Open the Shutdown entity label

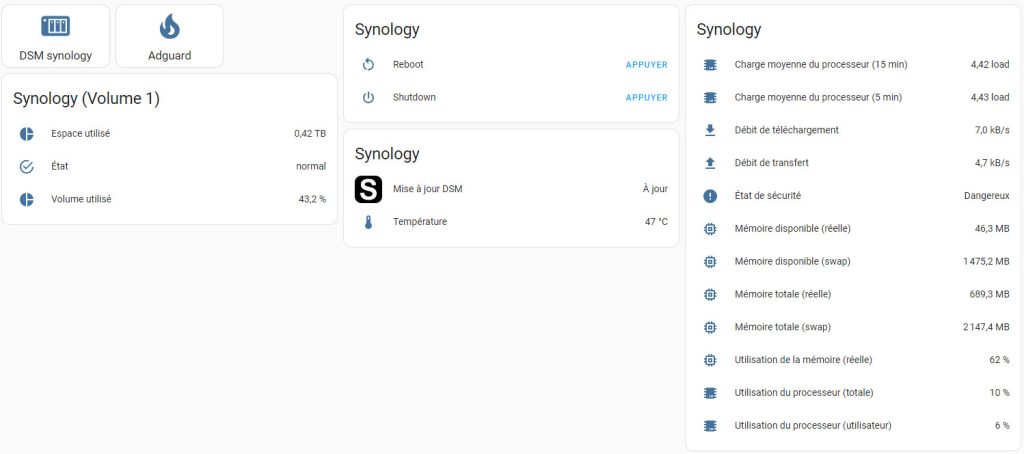click(414, 97)
